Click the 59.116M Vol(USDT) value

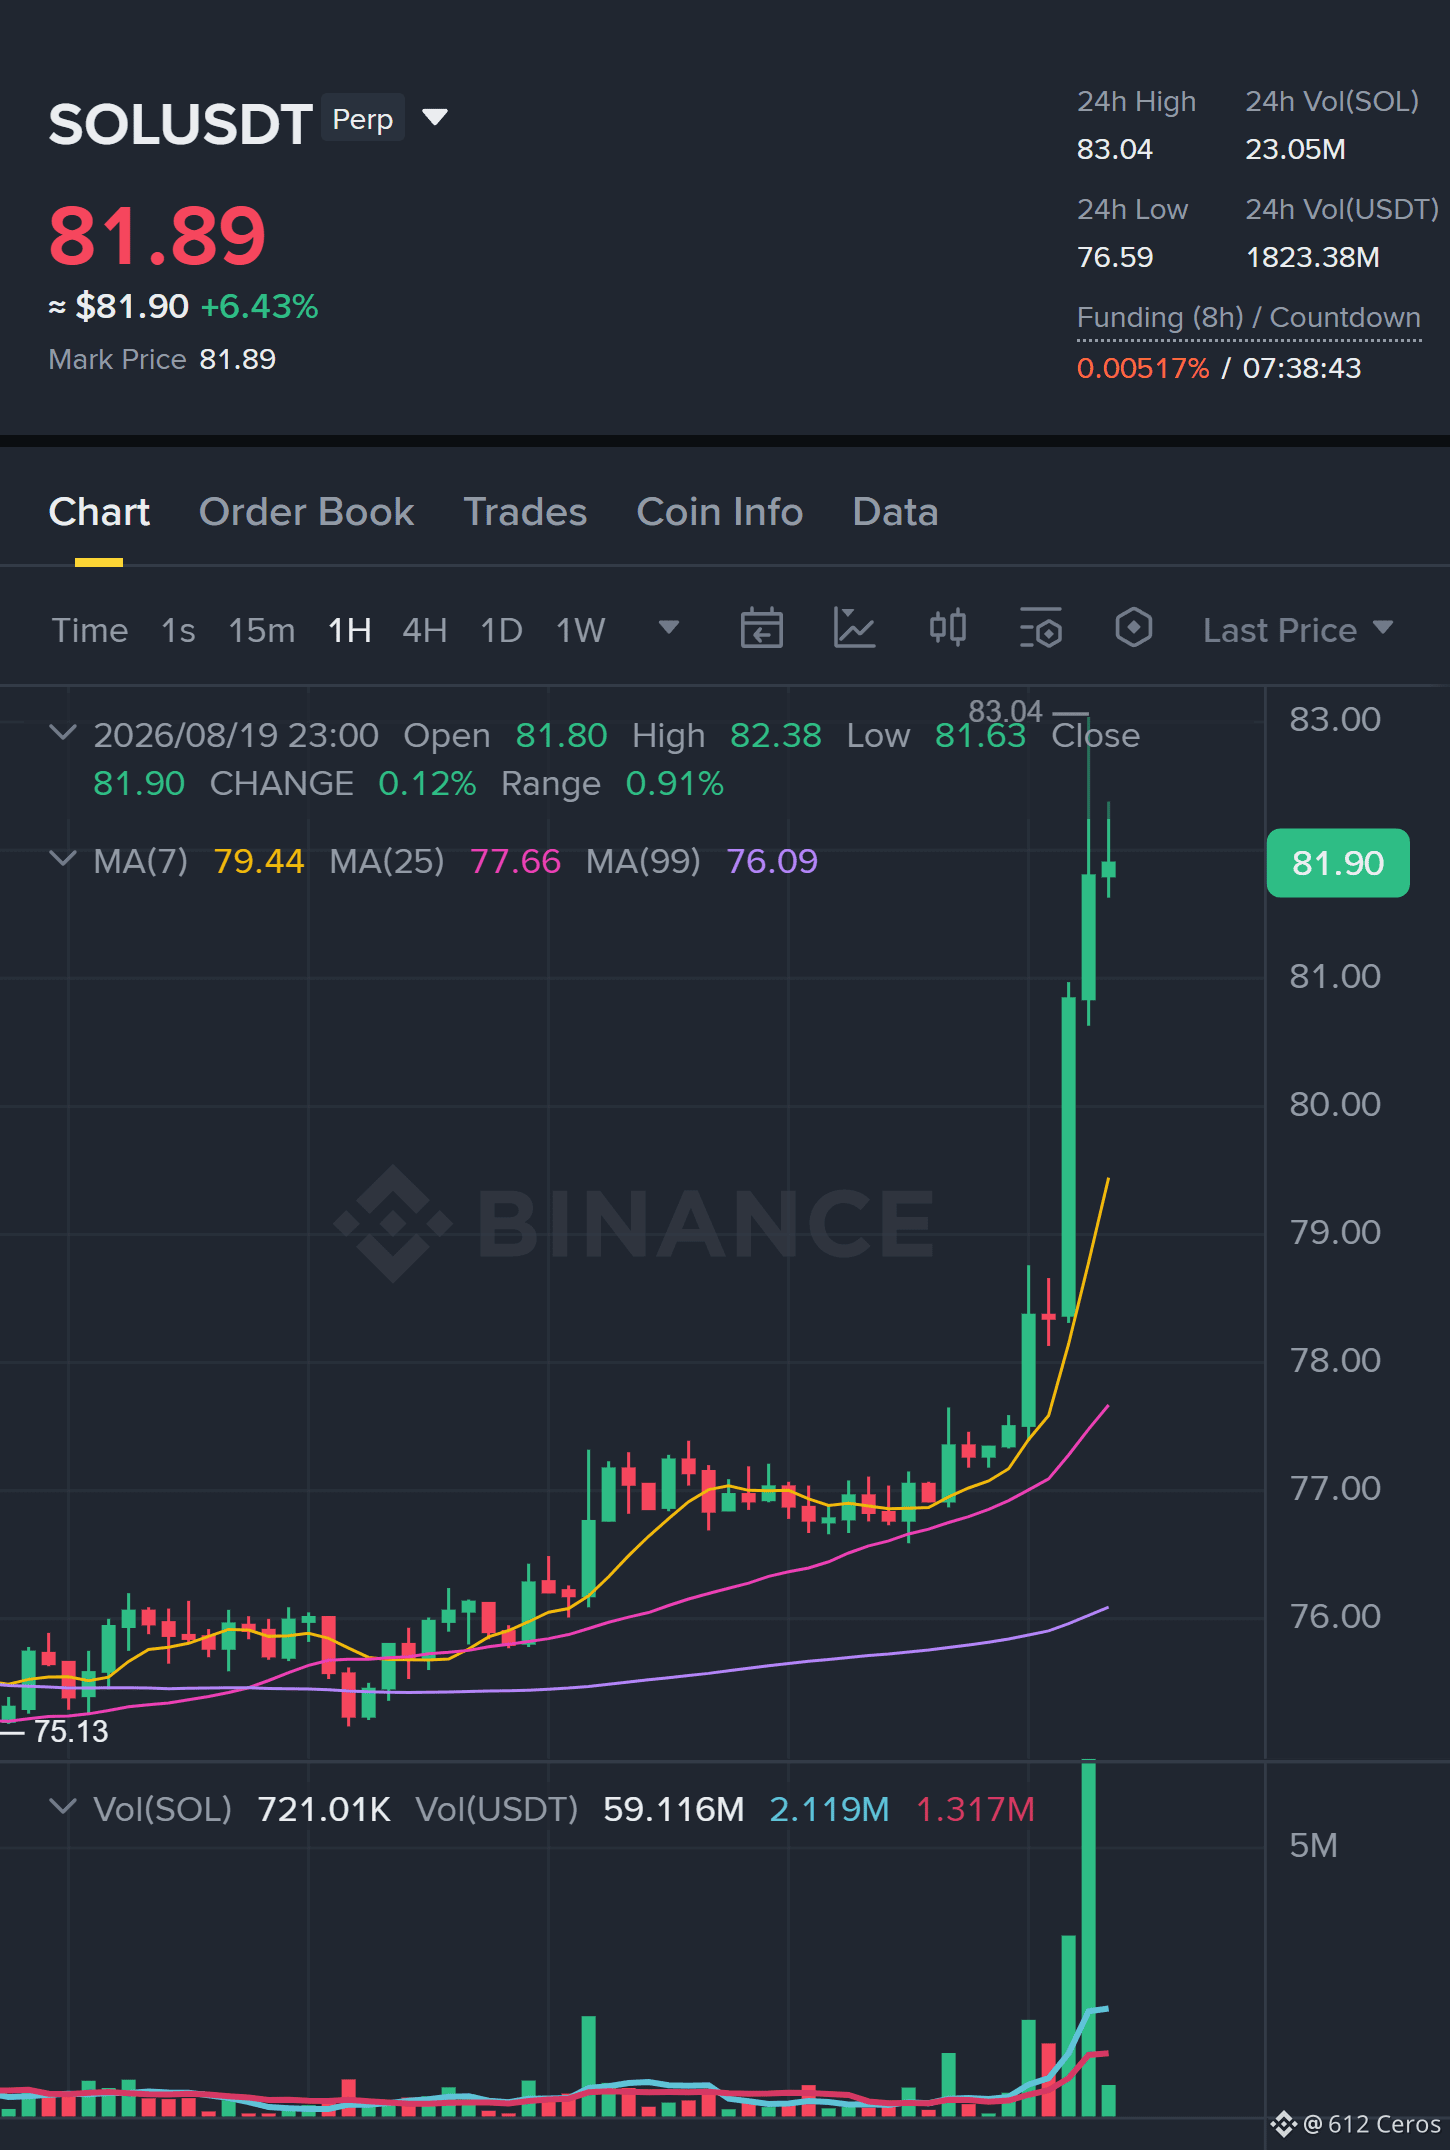(674, 1809)
